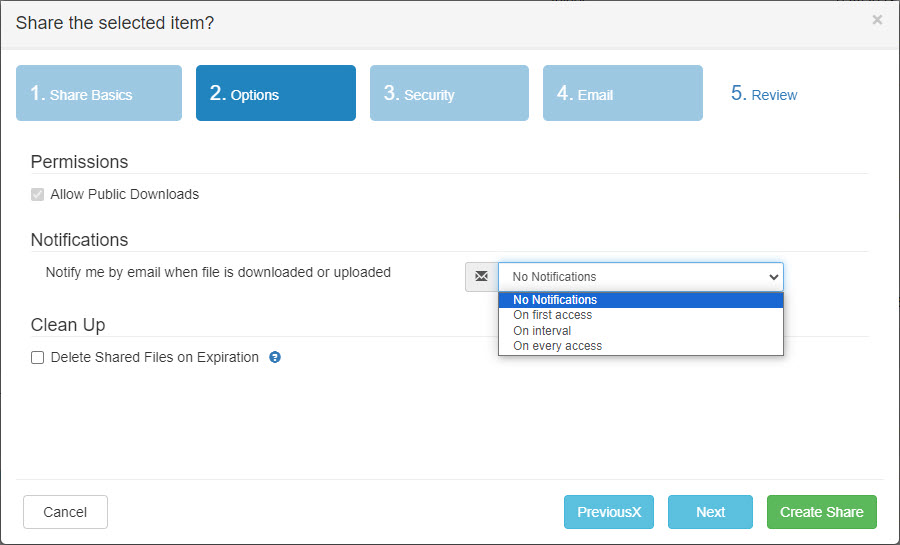Choose highlighted No Notifications option in list

[641, 300]
